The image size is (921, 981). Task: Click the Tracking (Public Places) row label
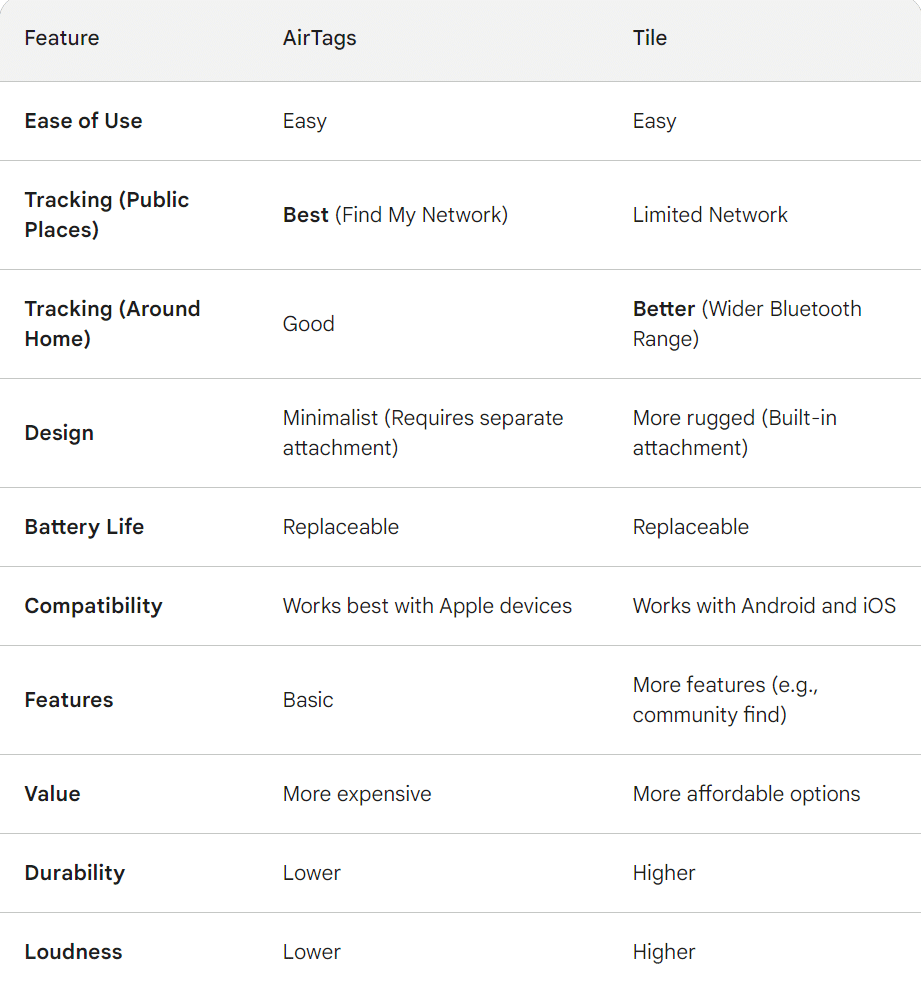pos(107,215)
